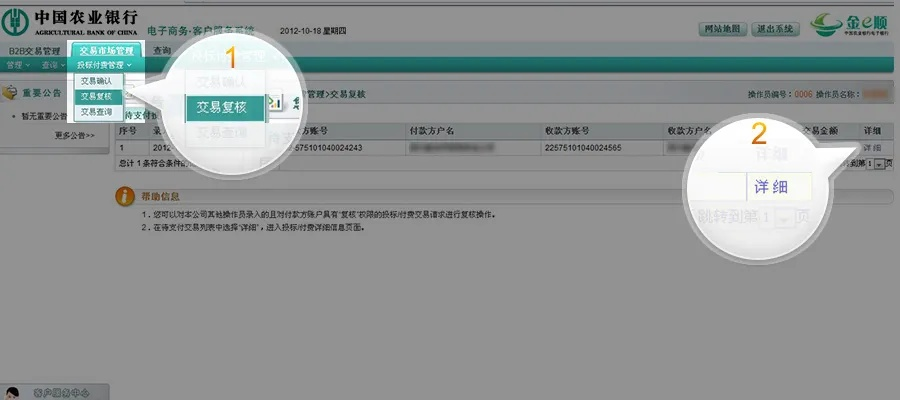Expand the 管理 submenu dropdown
Screen dimensions: 900x400
(15, 65)
